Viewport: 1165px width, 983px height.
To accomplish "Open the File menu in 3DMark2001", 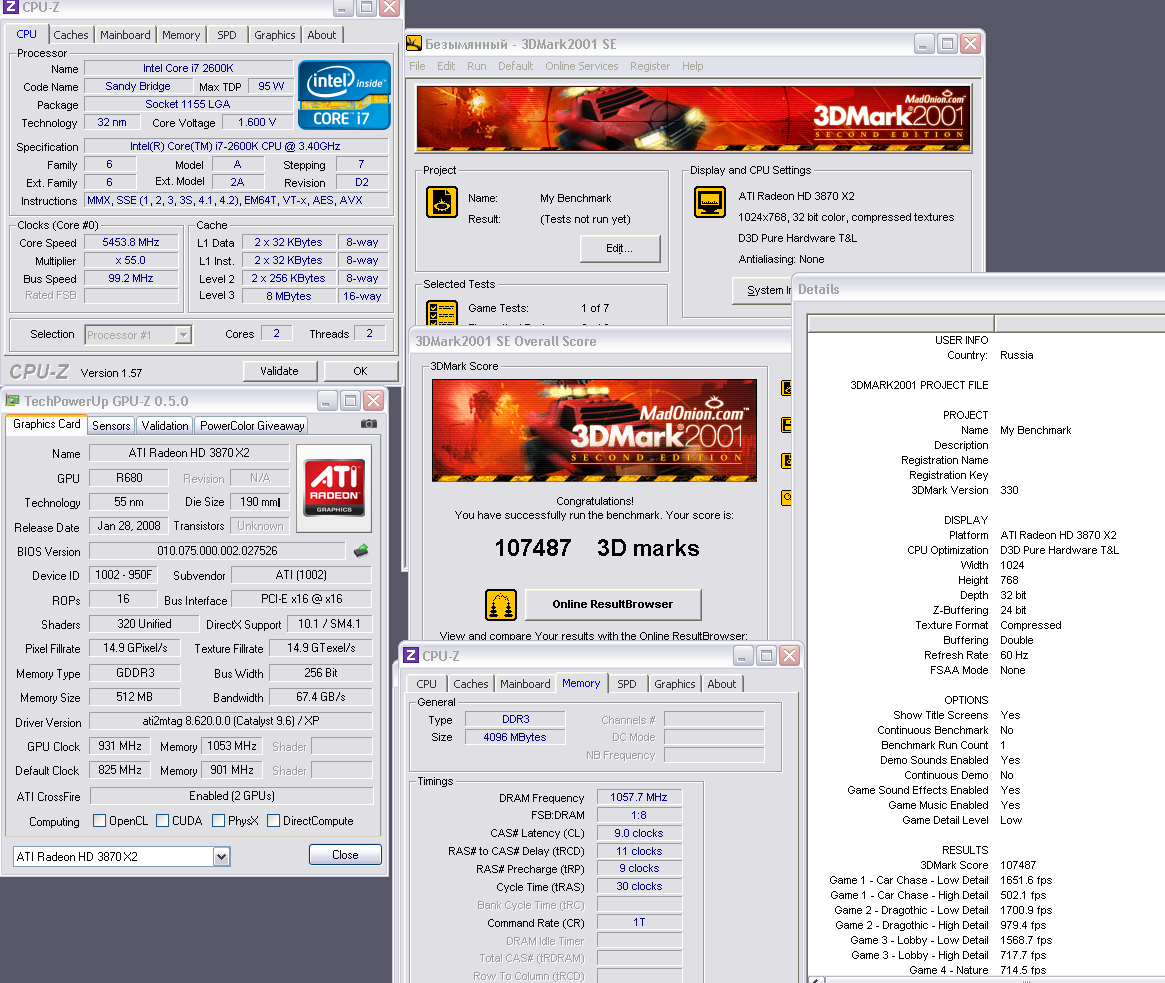I will 418,66.
